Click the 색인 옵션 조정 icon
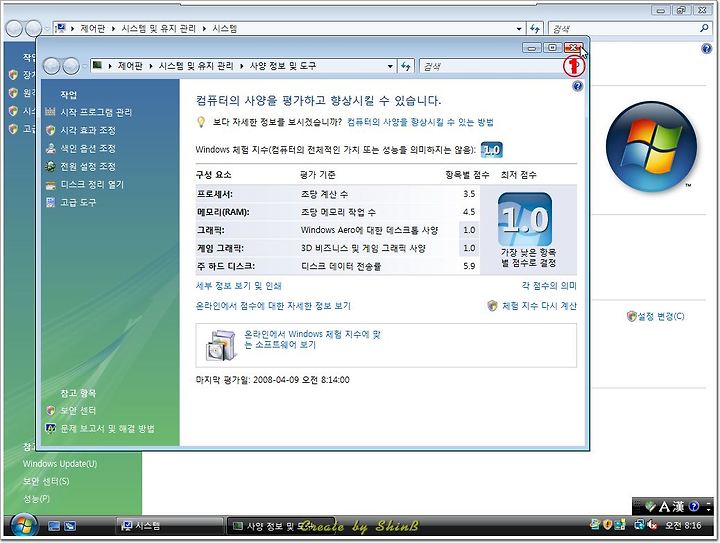720x543 pixels. click(x=51, y=148)
